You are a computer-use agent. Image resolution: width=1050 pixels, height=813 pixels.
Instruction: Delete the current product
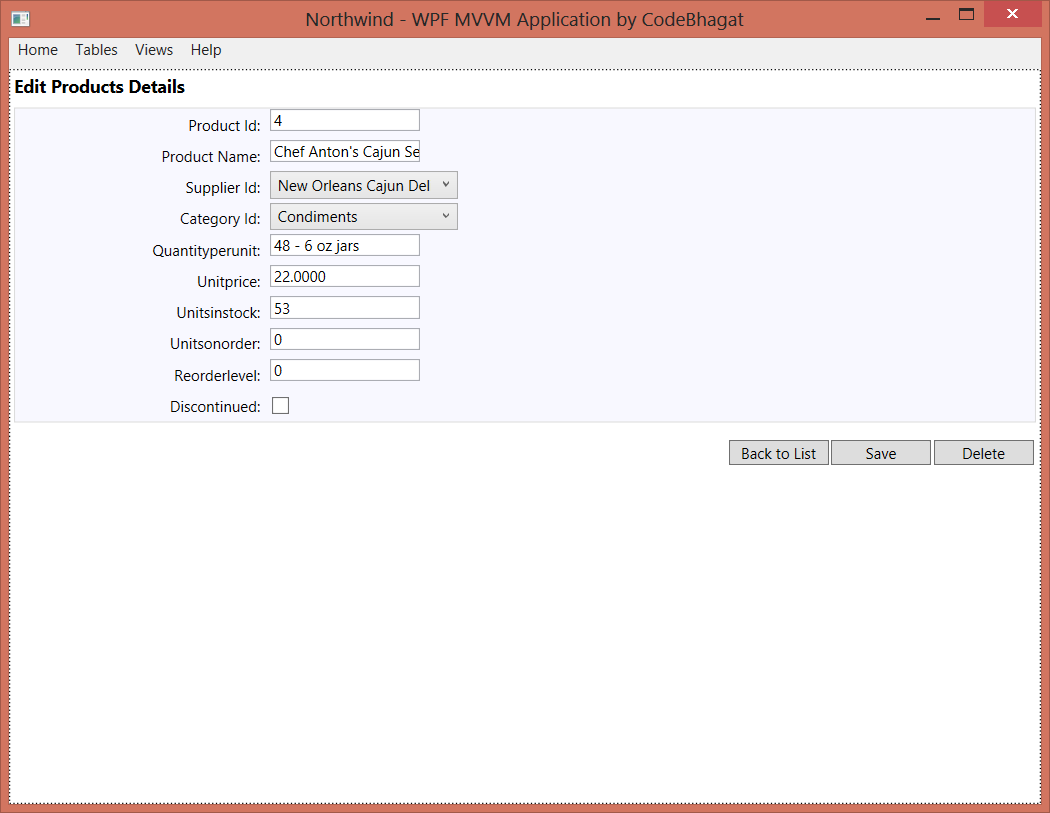pos(983,453)
